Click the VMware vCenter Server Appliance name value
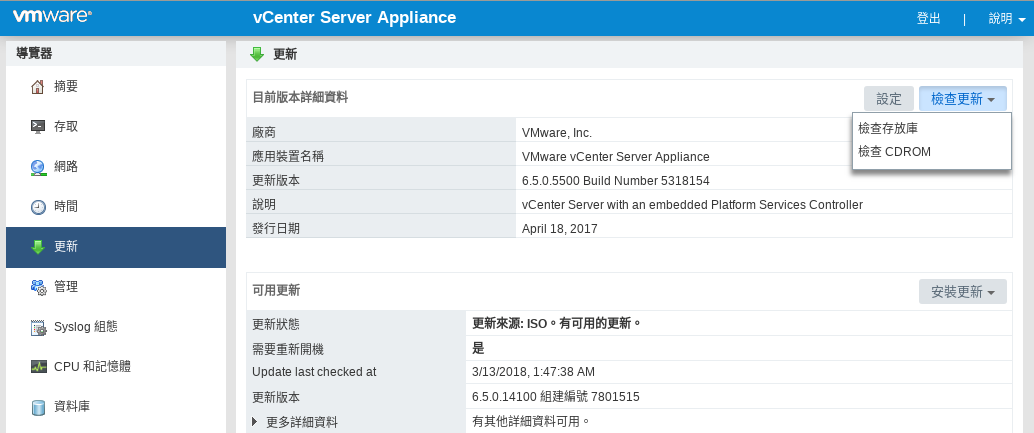Viewport: 1034px width, 433px height. [x=615, y=157]
